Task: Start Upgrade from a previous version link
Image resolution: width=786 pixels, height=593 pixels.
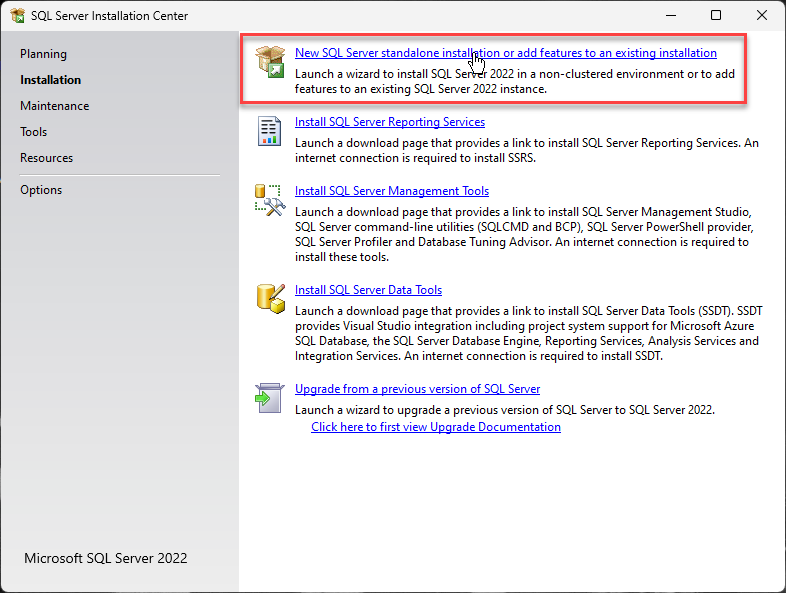Action: 417,389
